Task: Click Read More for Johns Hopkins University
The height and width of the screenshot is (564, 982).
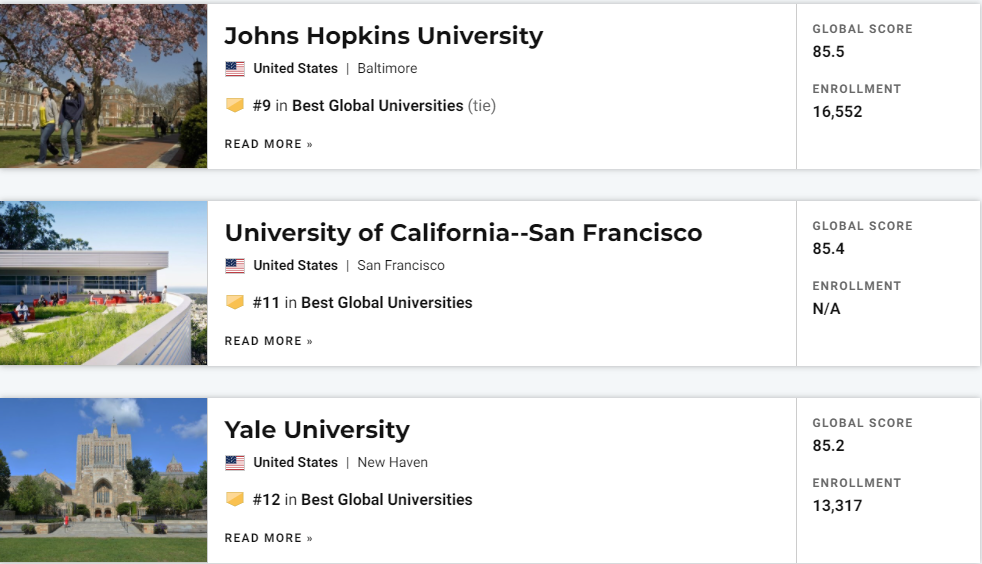Action: point(268,144)
